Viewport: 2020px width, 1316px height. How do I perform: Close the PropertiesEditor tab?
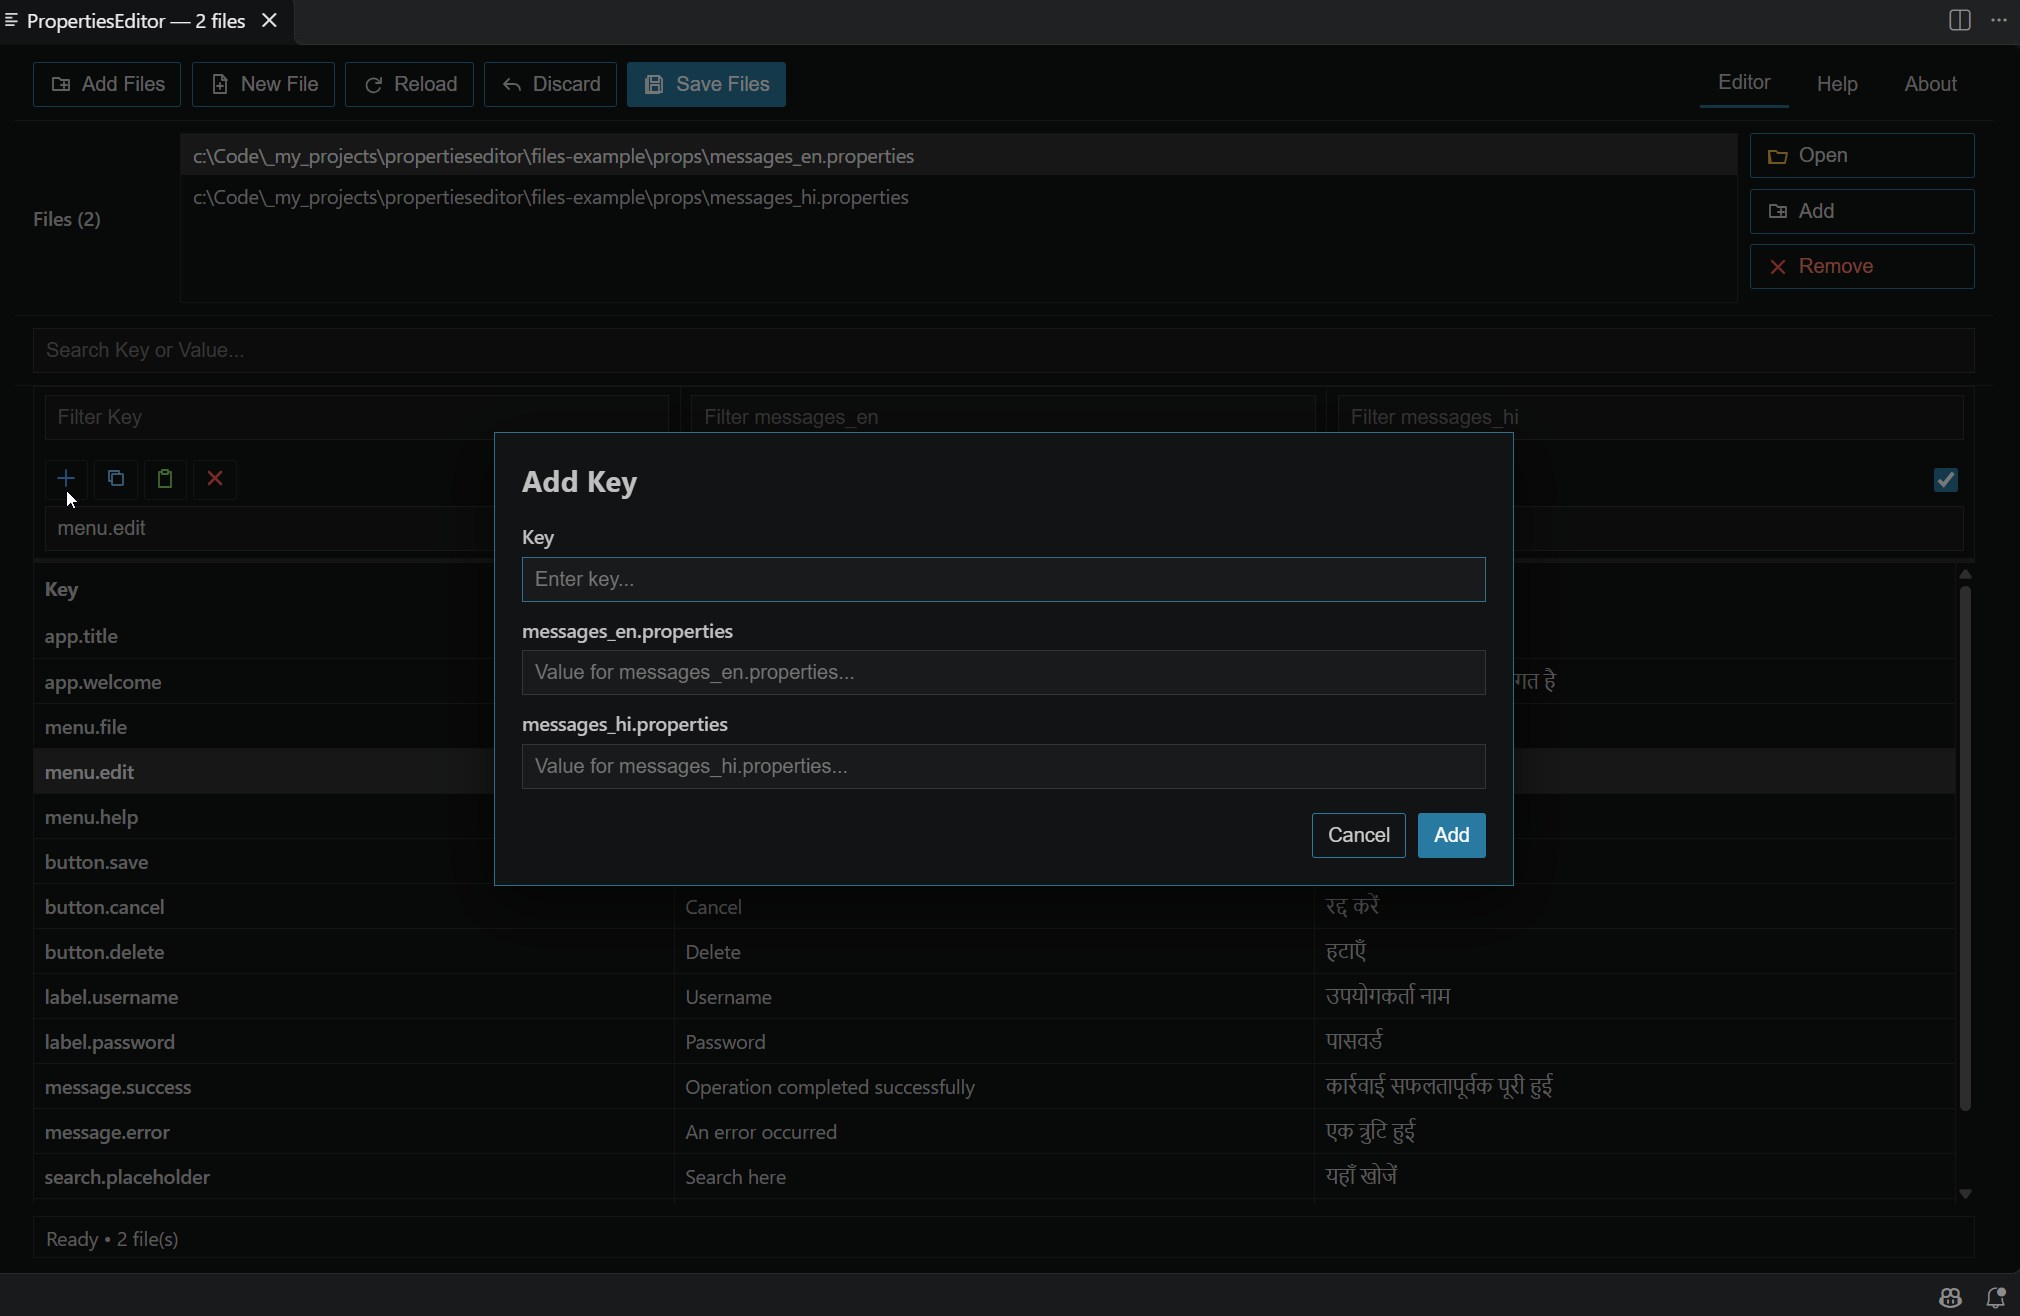point(269,20)
